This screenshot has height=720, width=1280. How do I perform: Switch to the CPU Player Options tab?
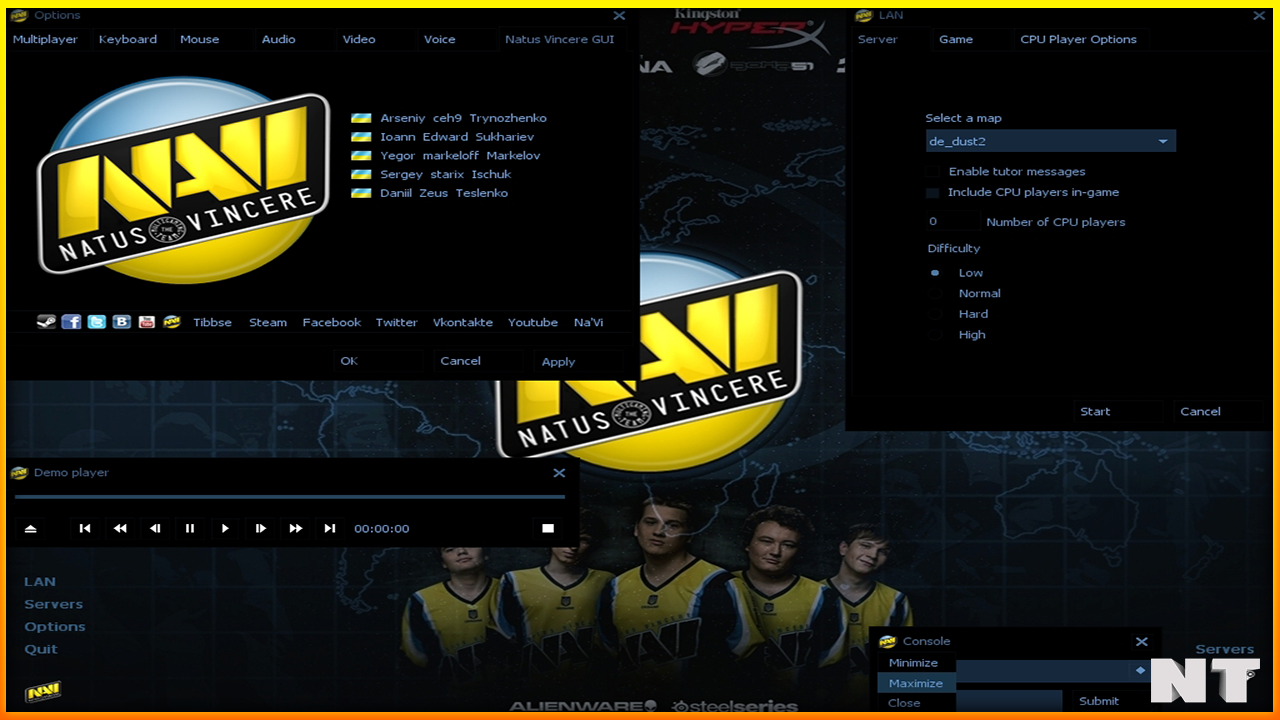pyautogui.click(x=1078, y=39)
